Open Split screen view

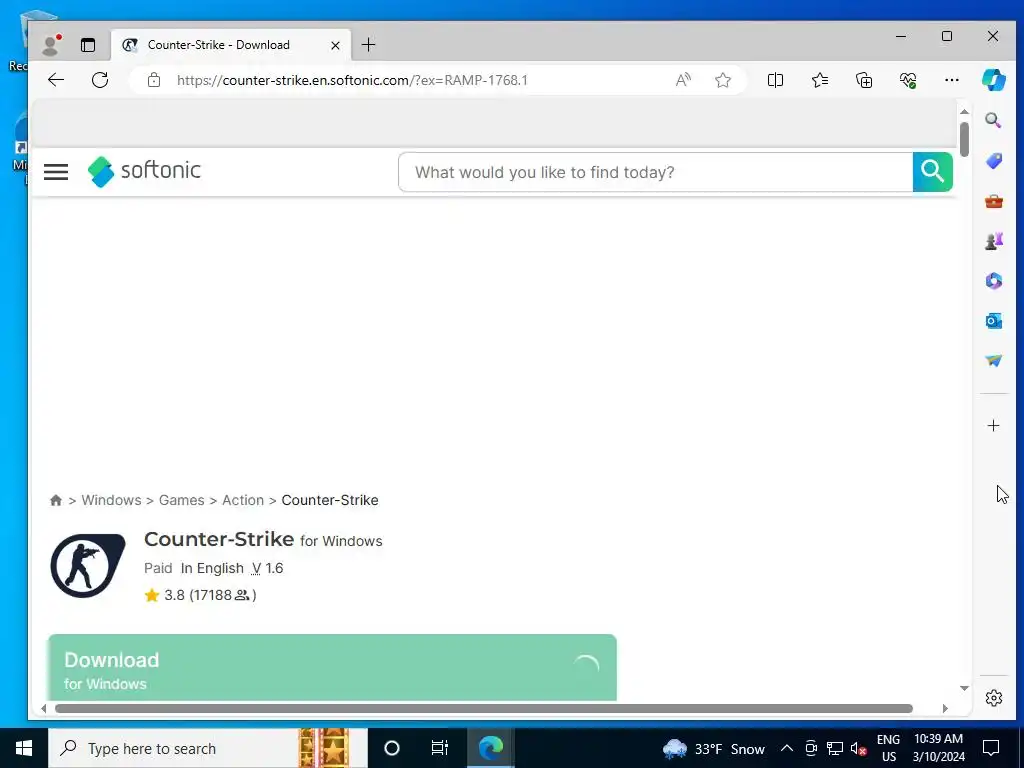pos(775,80)
